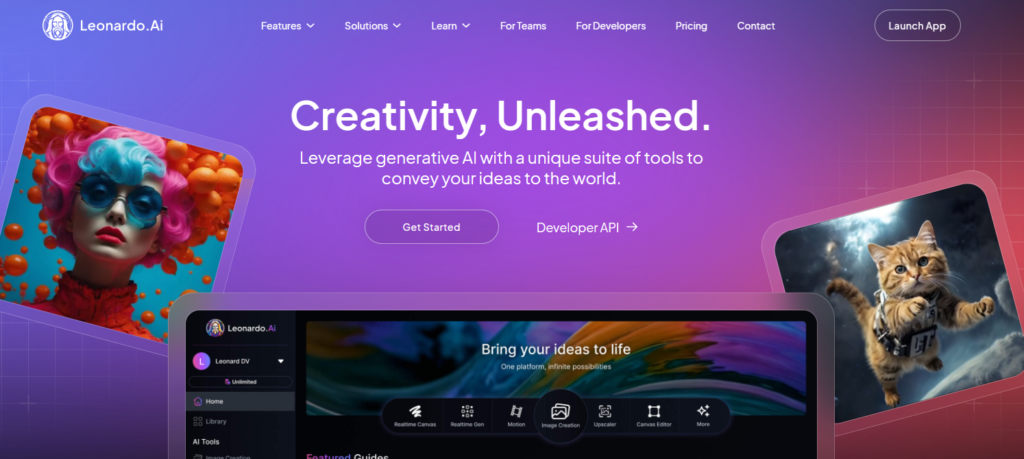
Task: Expand the Features dropdown menu
Action: 287,26
